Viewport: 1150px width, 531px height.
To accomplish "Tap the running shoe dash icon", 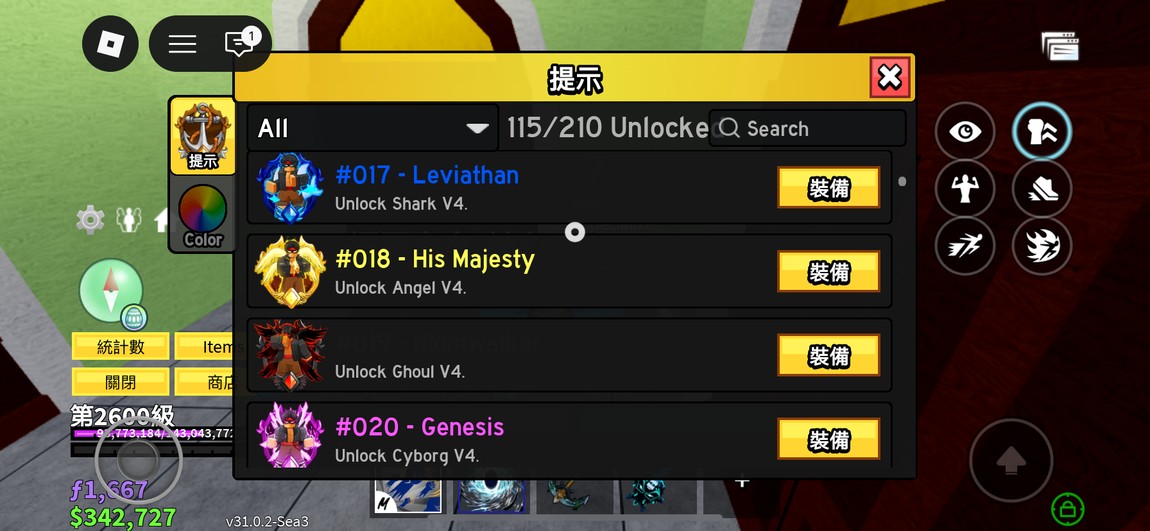I will tap(1041, 188).
